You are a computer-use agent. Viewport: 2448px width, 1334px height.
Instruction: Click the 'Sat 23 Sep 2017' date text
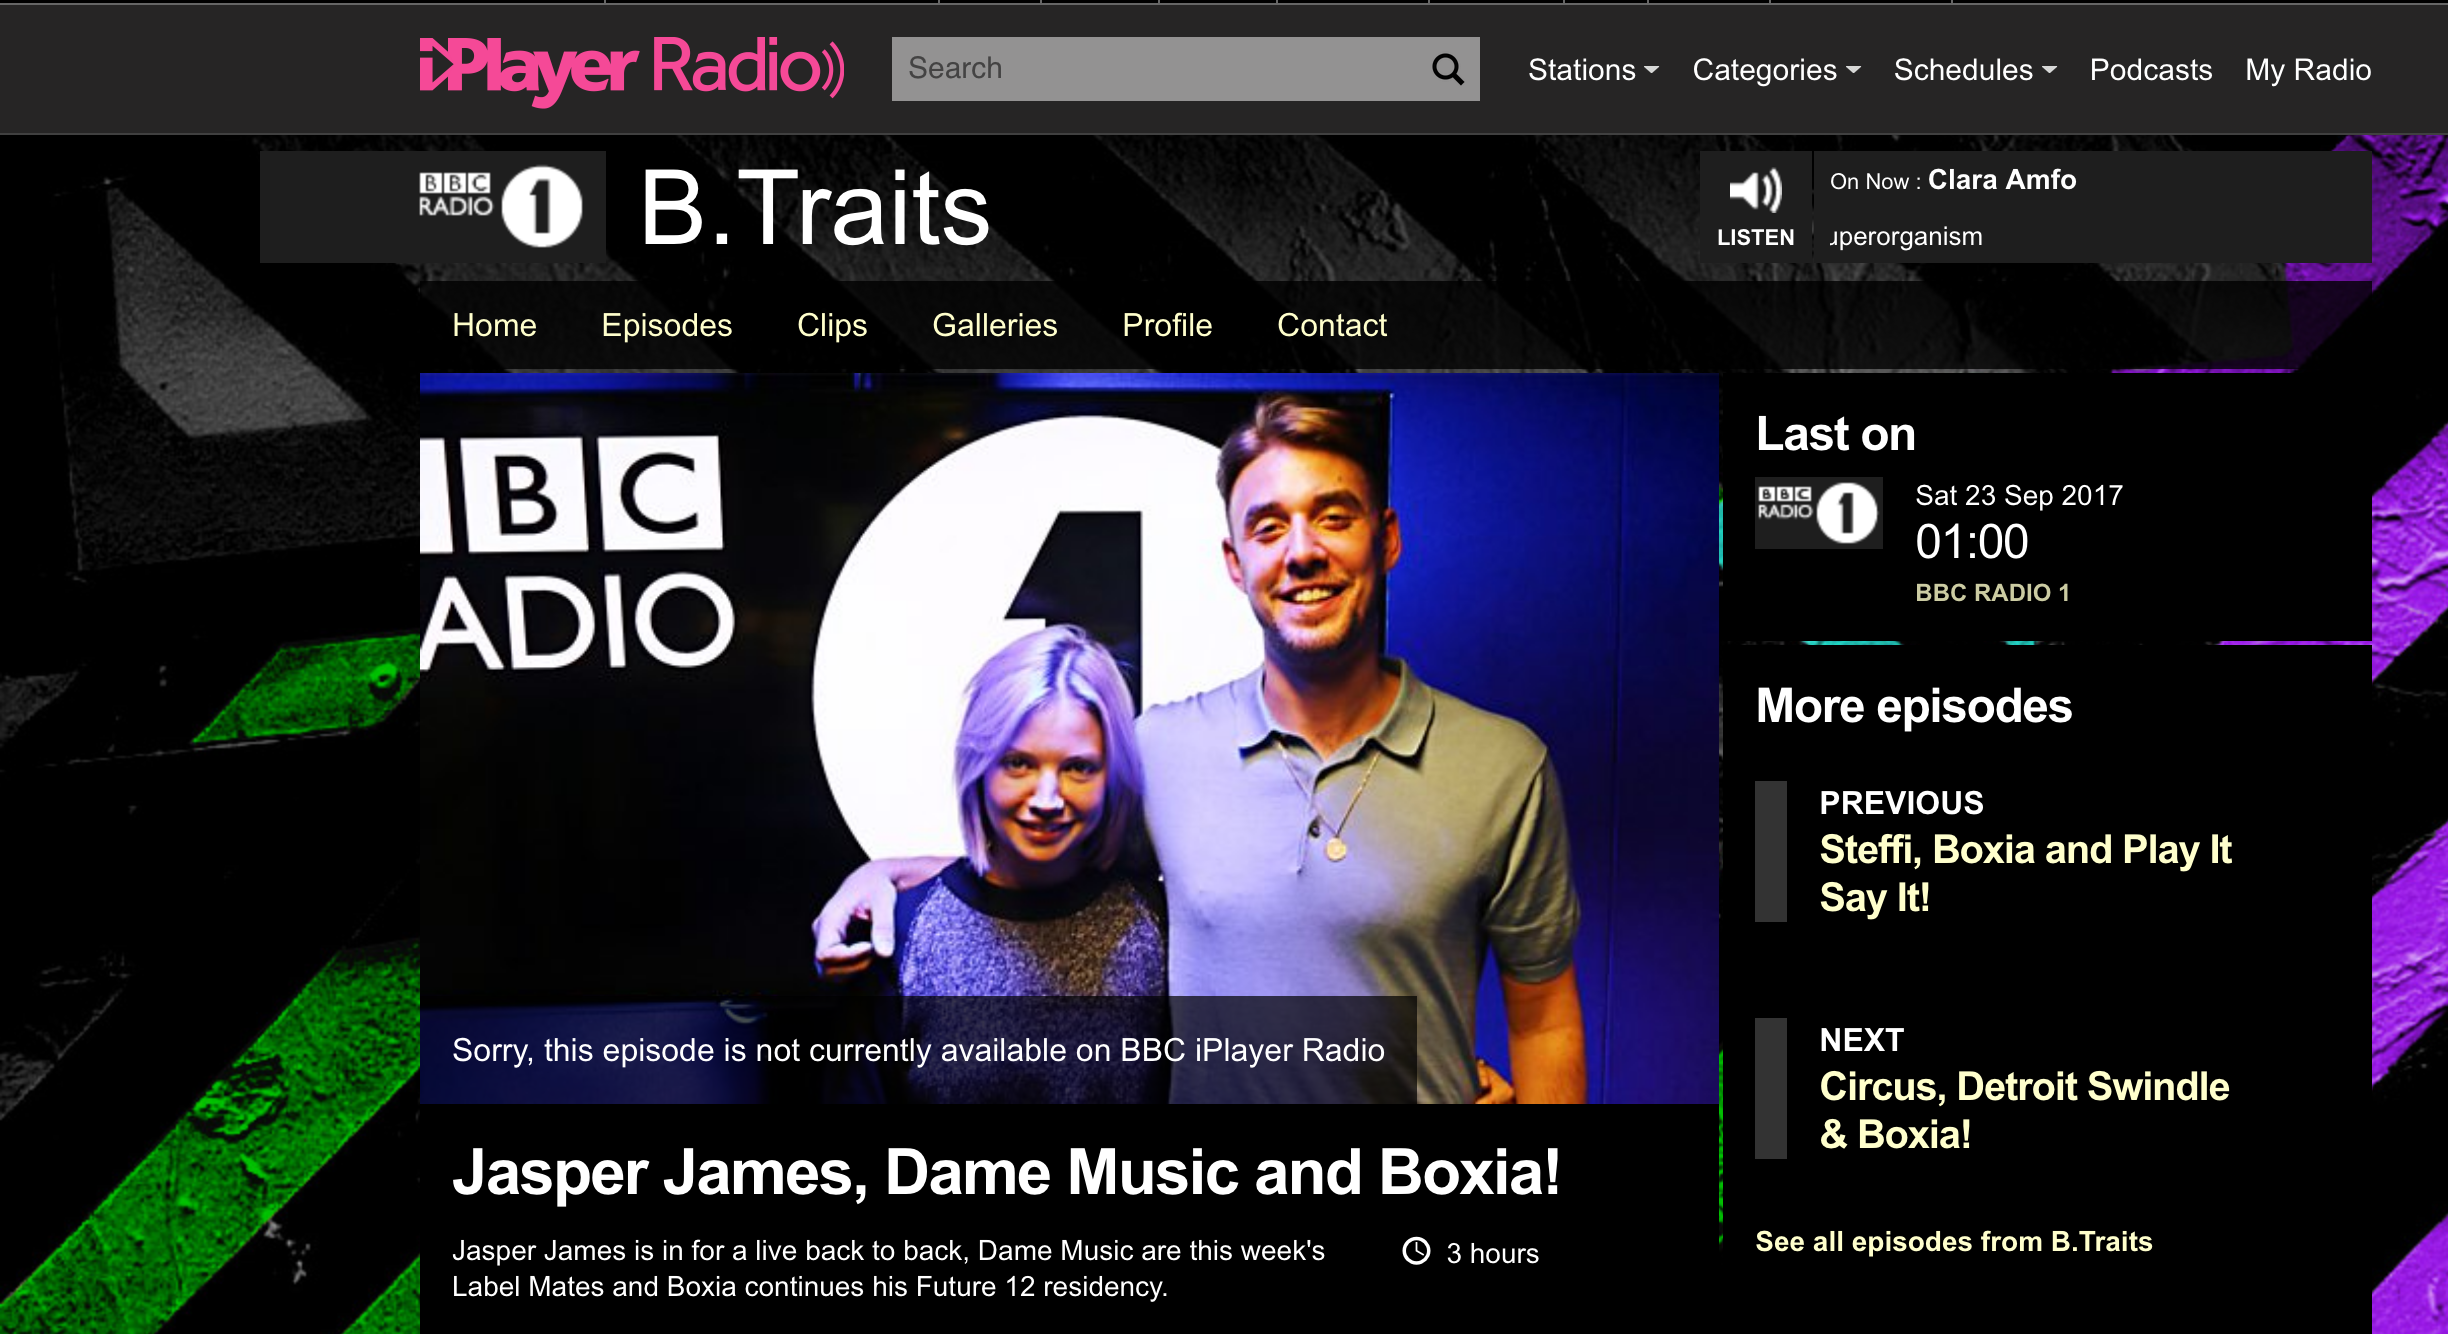click(x=2018, y=496)
